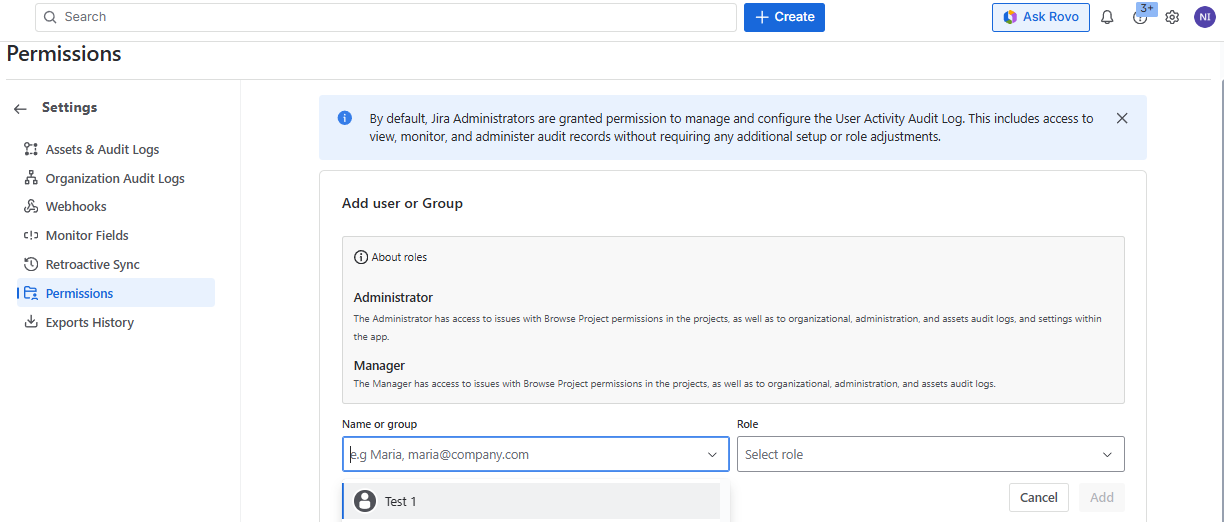Click the About roles info icon
Image resolution: width=1224 pixels, height=522 pixels.
click(x=361, y=257)
